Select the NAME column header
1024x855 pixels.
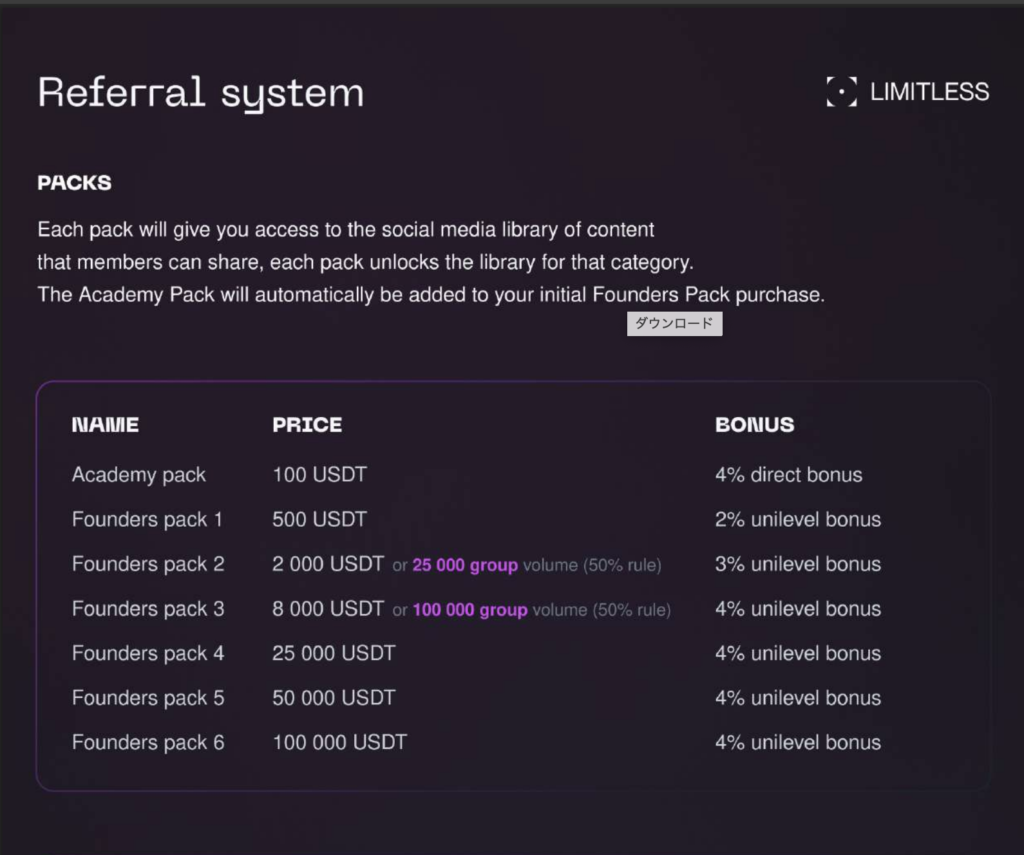tap(105, 425)
